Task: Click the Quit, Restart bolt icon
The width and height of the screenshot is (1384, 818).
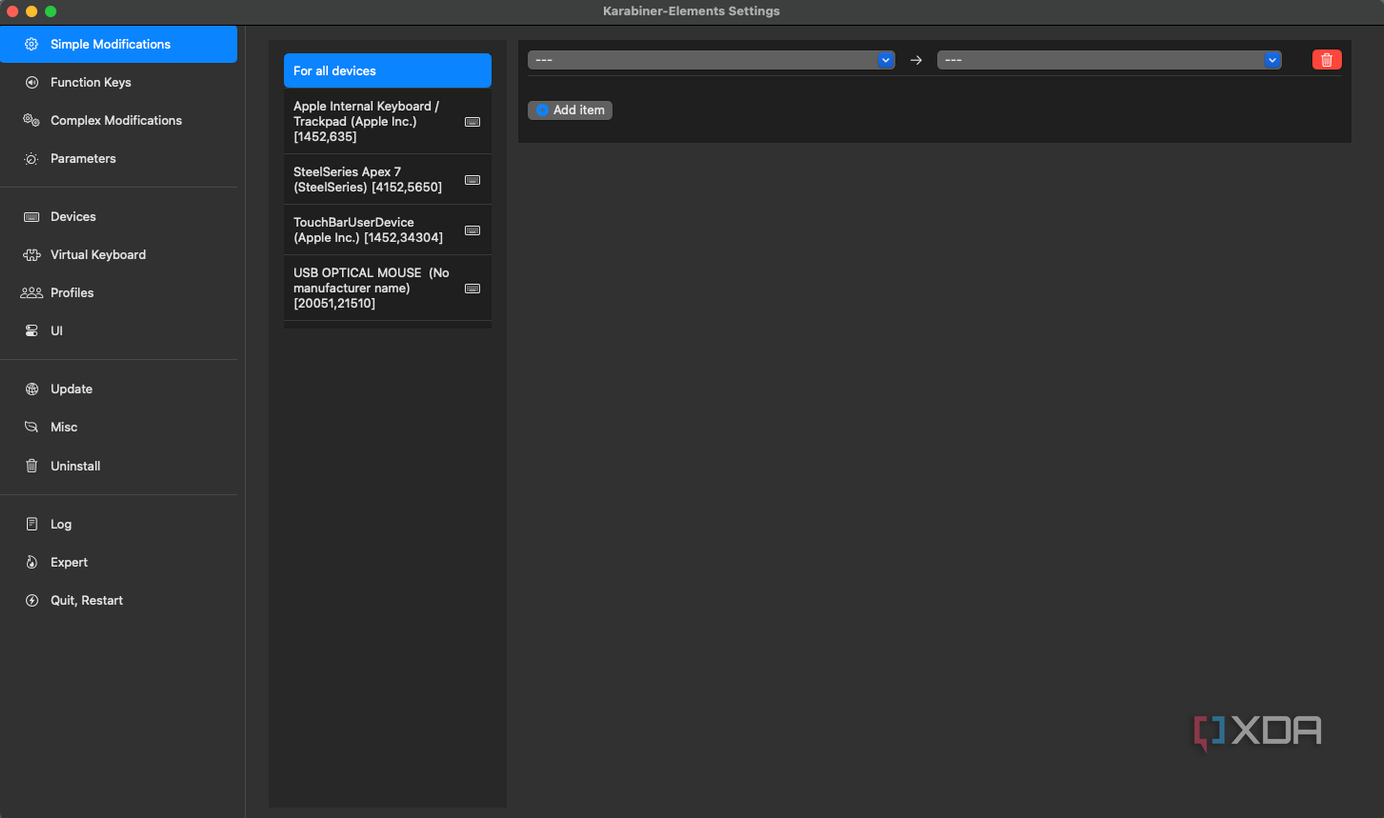Action: coord(31,599)
